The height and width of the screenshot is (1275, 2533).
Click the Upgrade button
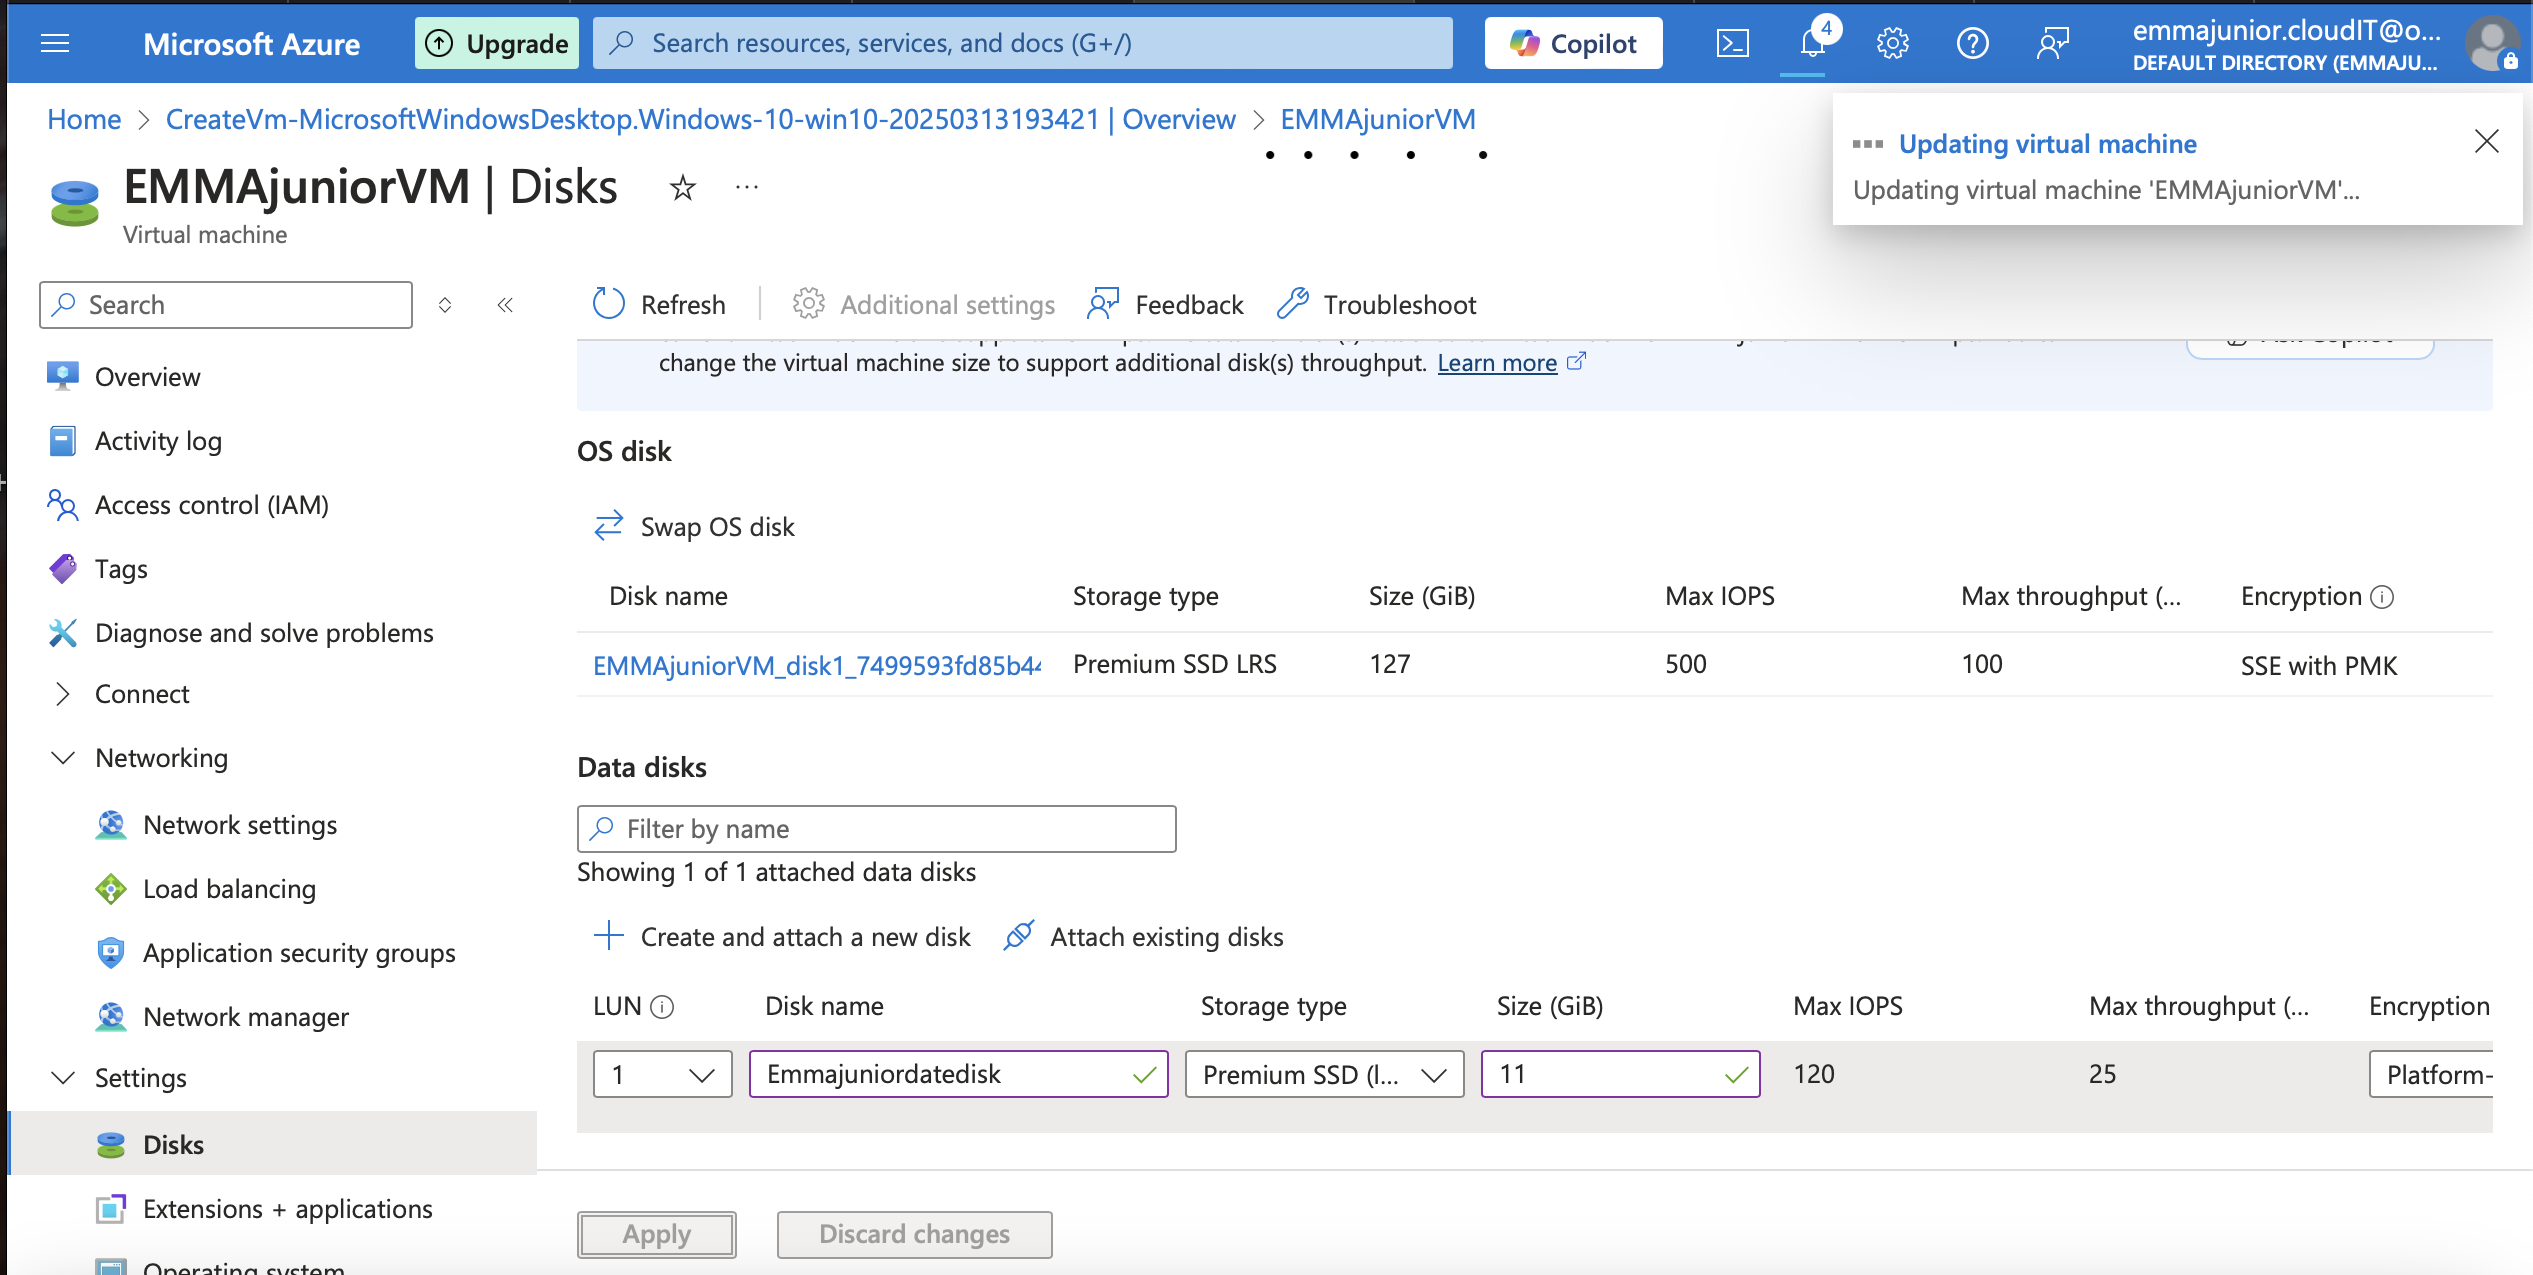tap(497, 43)
